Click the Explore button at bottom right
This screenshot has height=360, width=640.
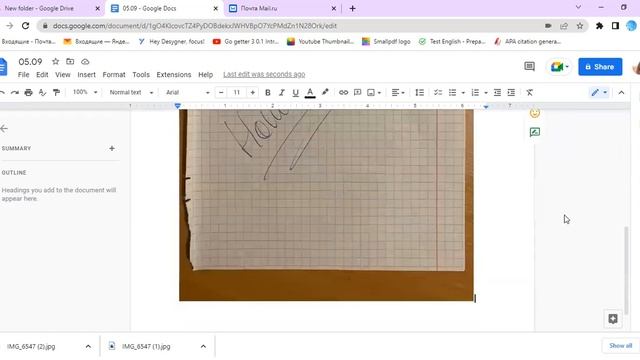click(x=613, y=319)
